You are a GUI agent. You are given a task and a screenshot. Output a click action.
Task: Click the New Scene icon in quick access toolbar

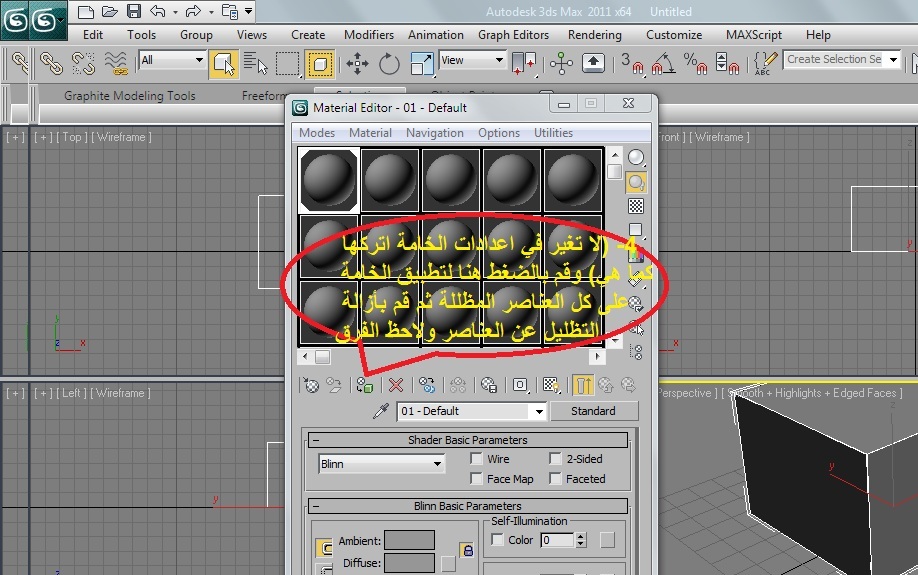tap(85, 12)
